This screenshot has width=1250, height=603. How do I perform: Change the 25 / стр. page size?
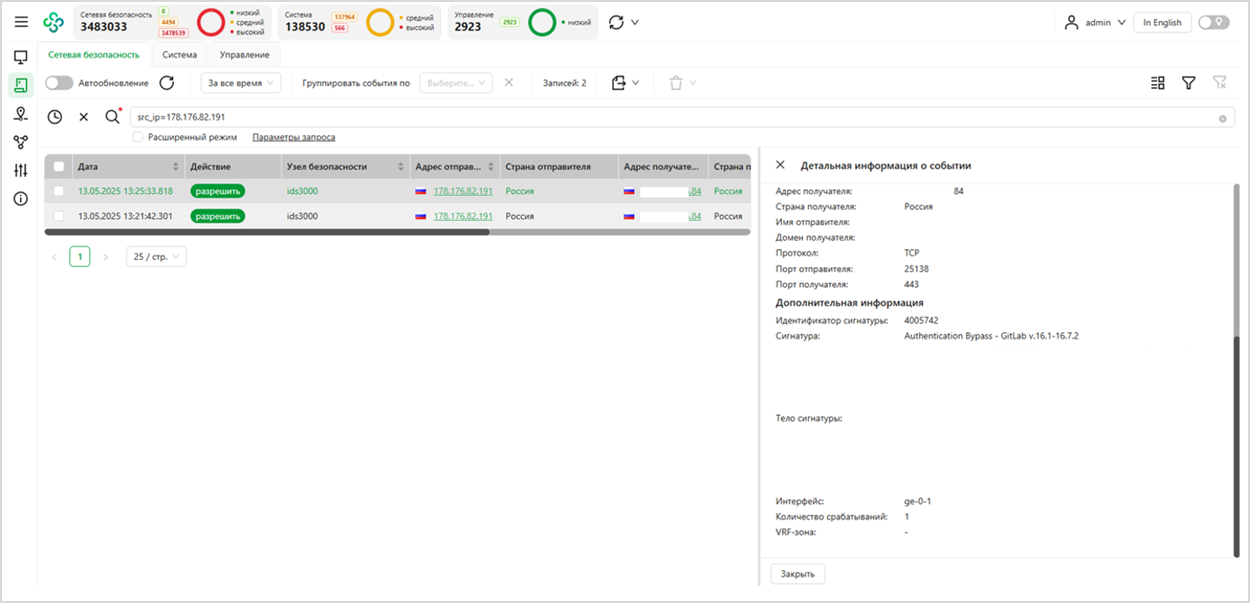click(156, 257)
